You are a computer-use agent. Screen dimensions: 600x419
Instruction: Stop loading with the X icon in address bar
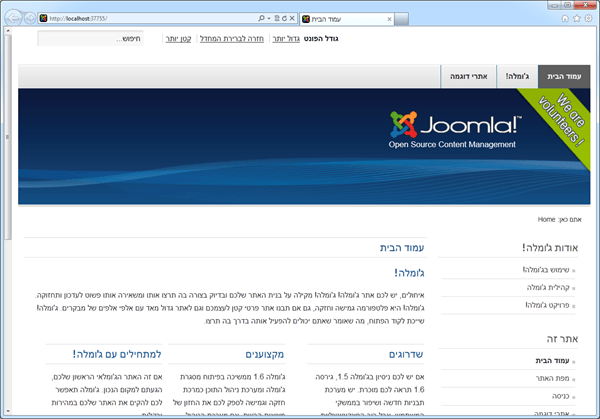292,18
